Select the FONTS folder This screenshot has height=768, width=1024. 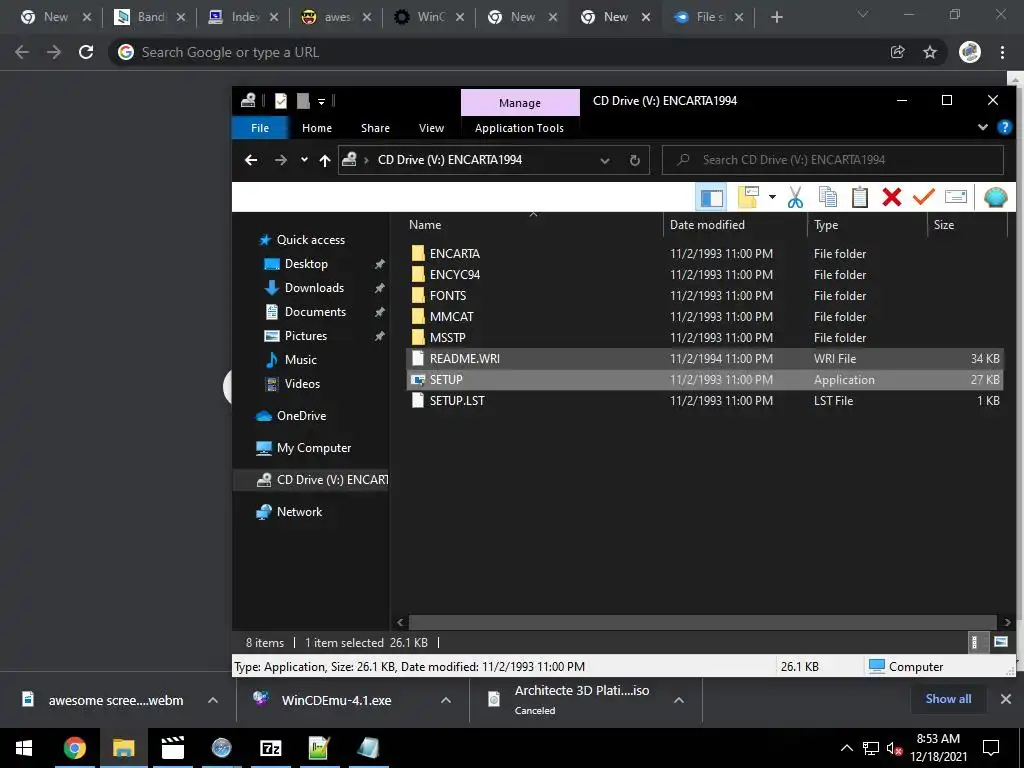point(704,296)
